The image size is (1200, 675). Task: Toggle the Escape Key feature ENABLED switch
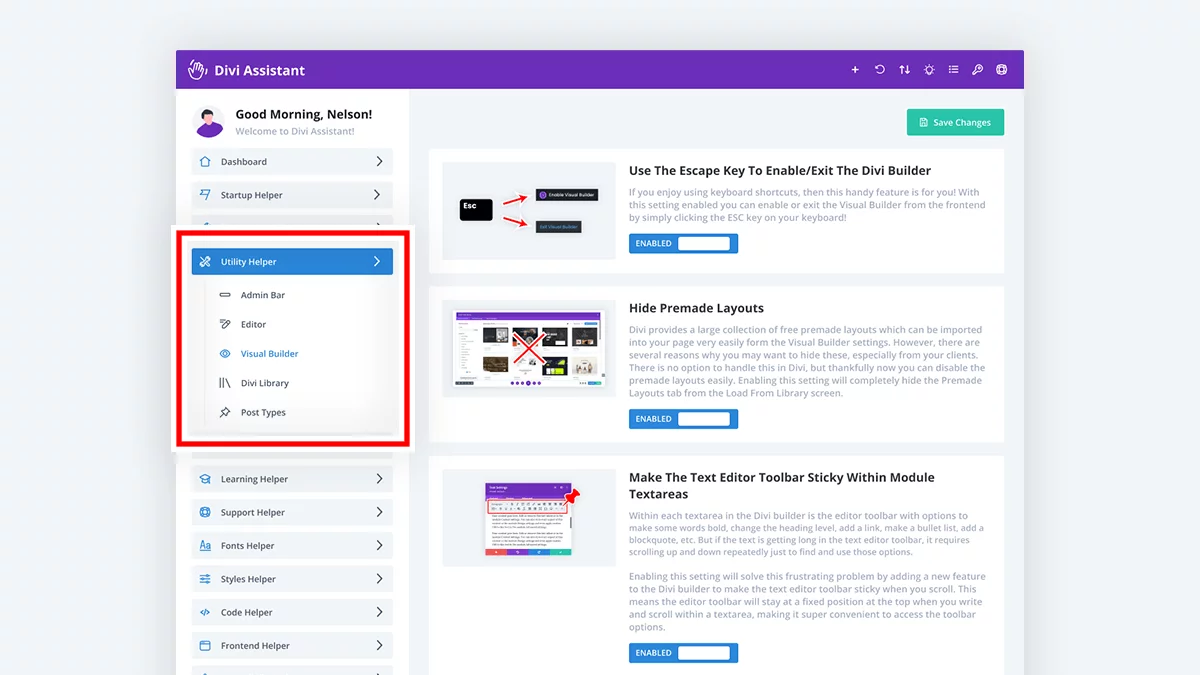tap(683, 243)
